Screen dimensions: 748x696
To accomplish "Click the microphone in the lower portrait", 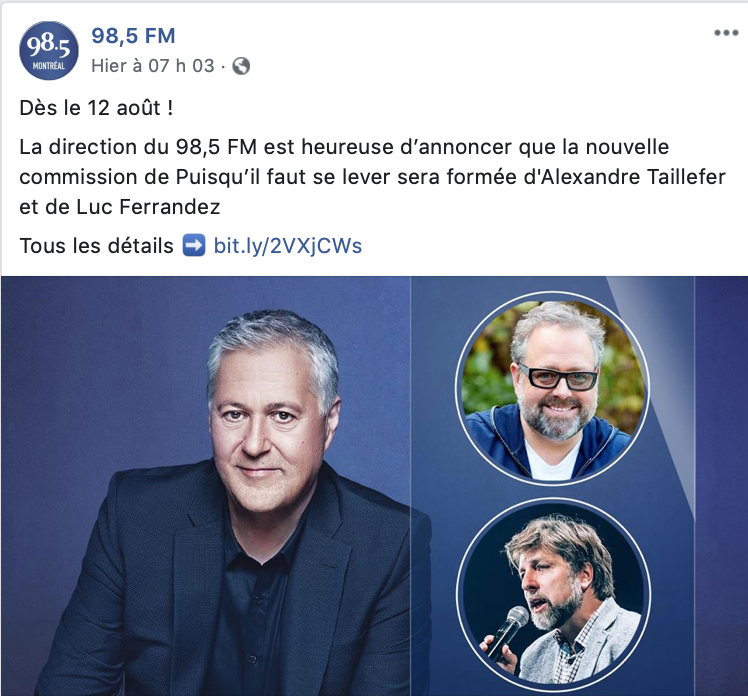I will [x=507, y=632].
